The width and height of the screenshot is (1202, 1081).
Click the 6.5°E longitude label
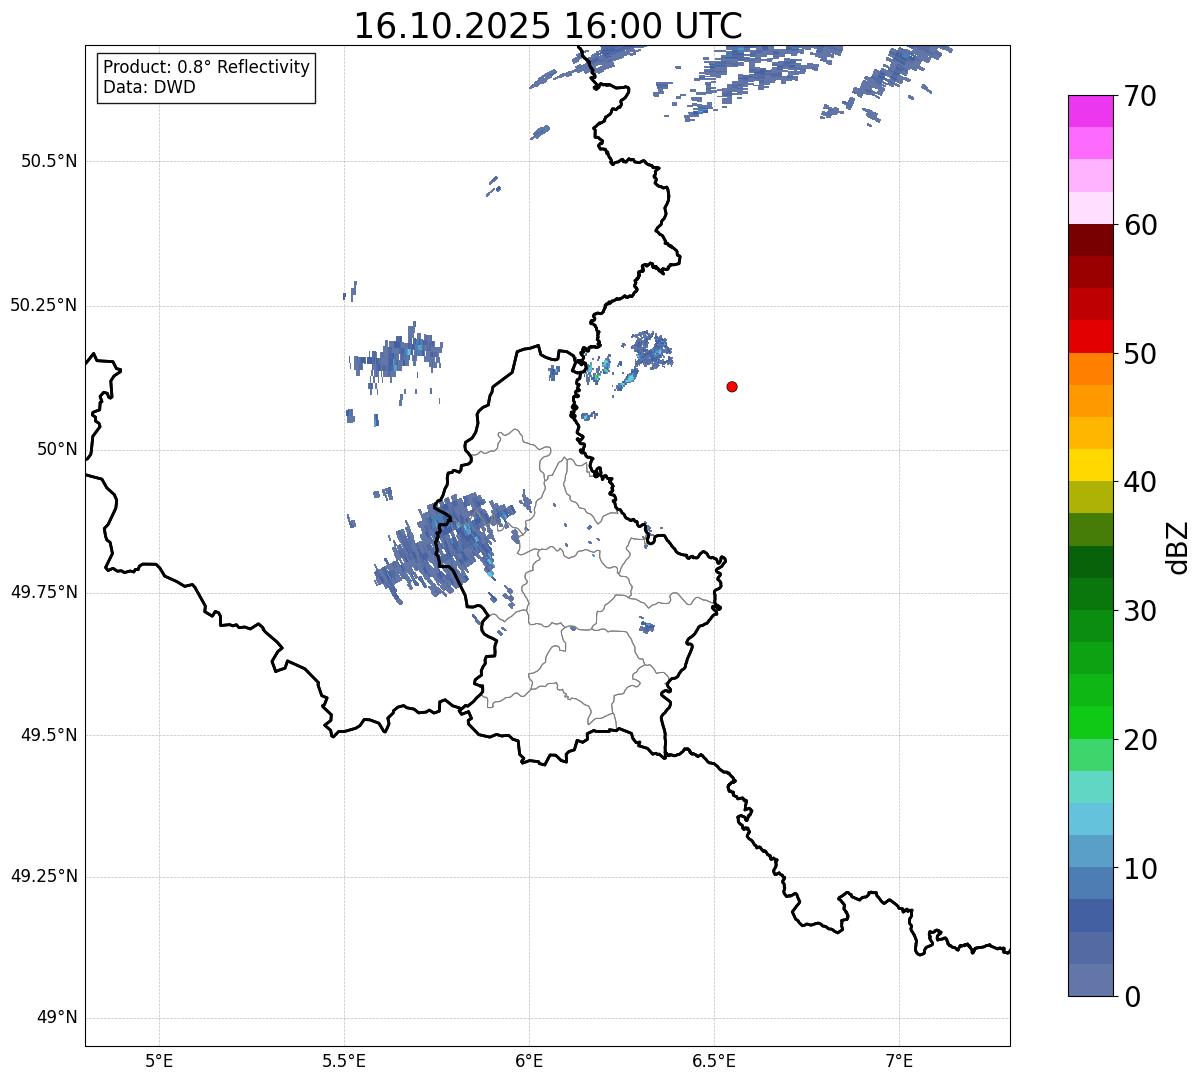(714, 1060)
